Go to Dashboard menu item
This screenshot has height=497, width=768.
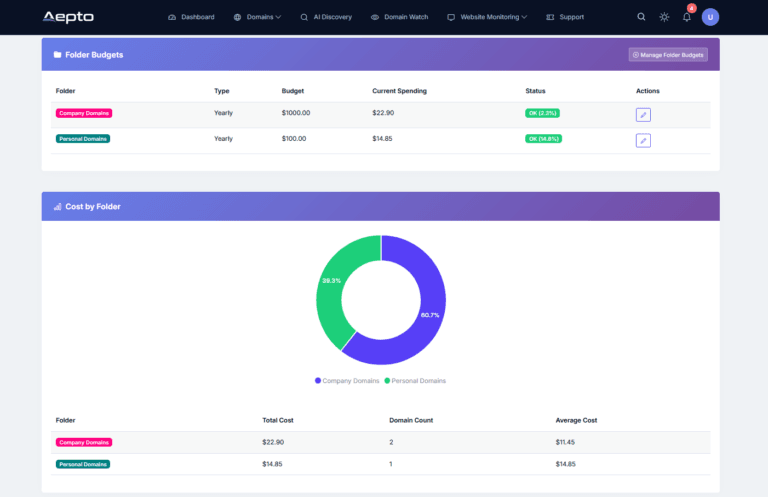191,17
